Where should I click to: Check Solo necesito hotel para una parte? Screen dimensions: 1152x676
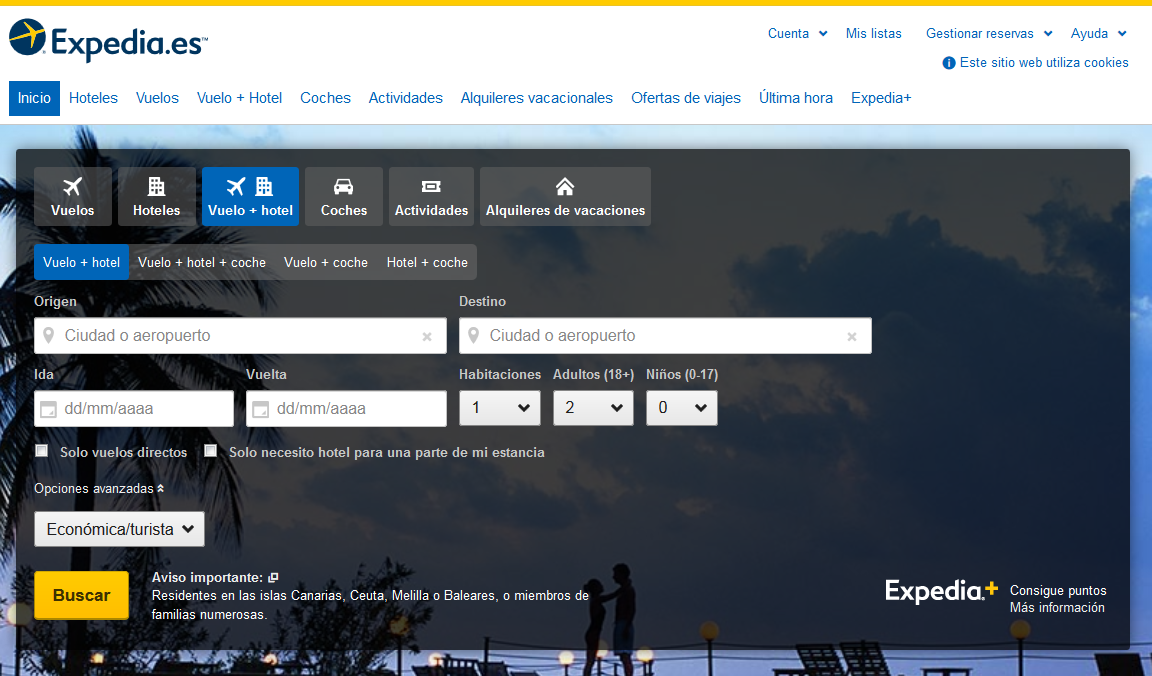211,450
